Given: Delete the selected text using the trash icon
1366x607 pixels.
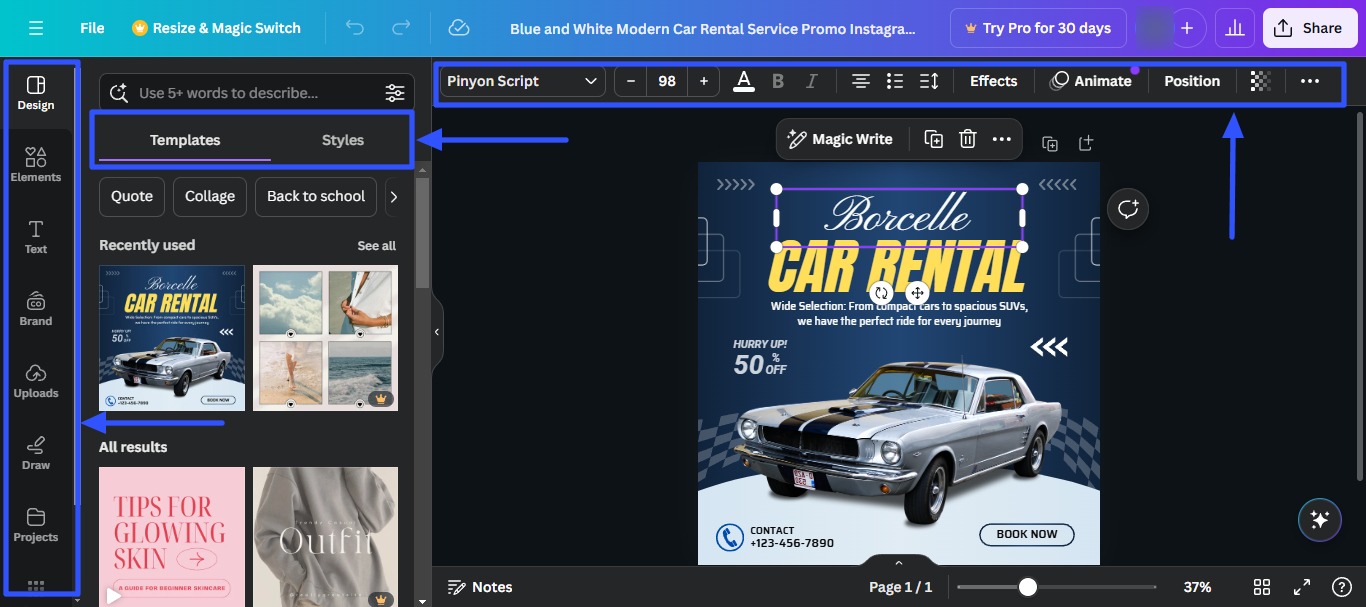Looking at the screenshot, I should (967, 139).
